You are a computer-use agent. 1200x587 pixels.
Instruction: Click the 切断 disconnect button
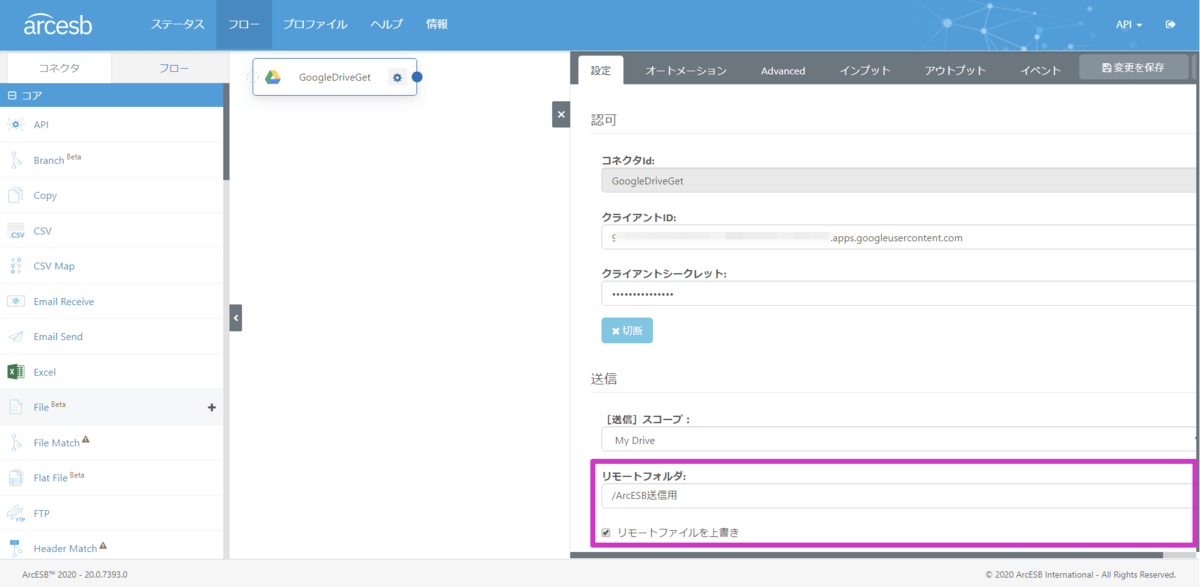coord(627,331)
